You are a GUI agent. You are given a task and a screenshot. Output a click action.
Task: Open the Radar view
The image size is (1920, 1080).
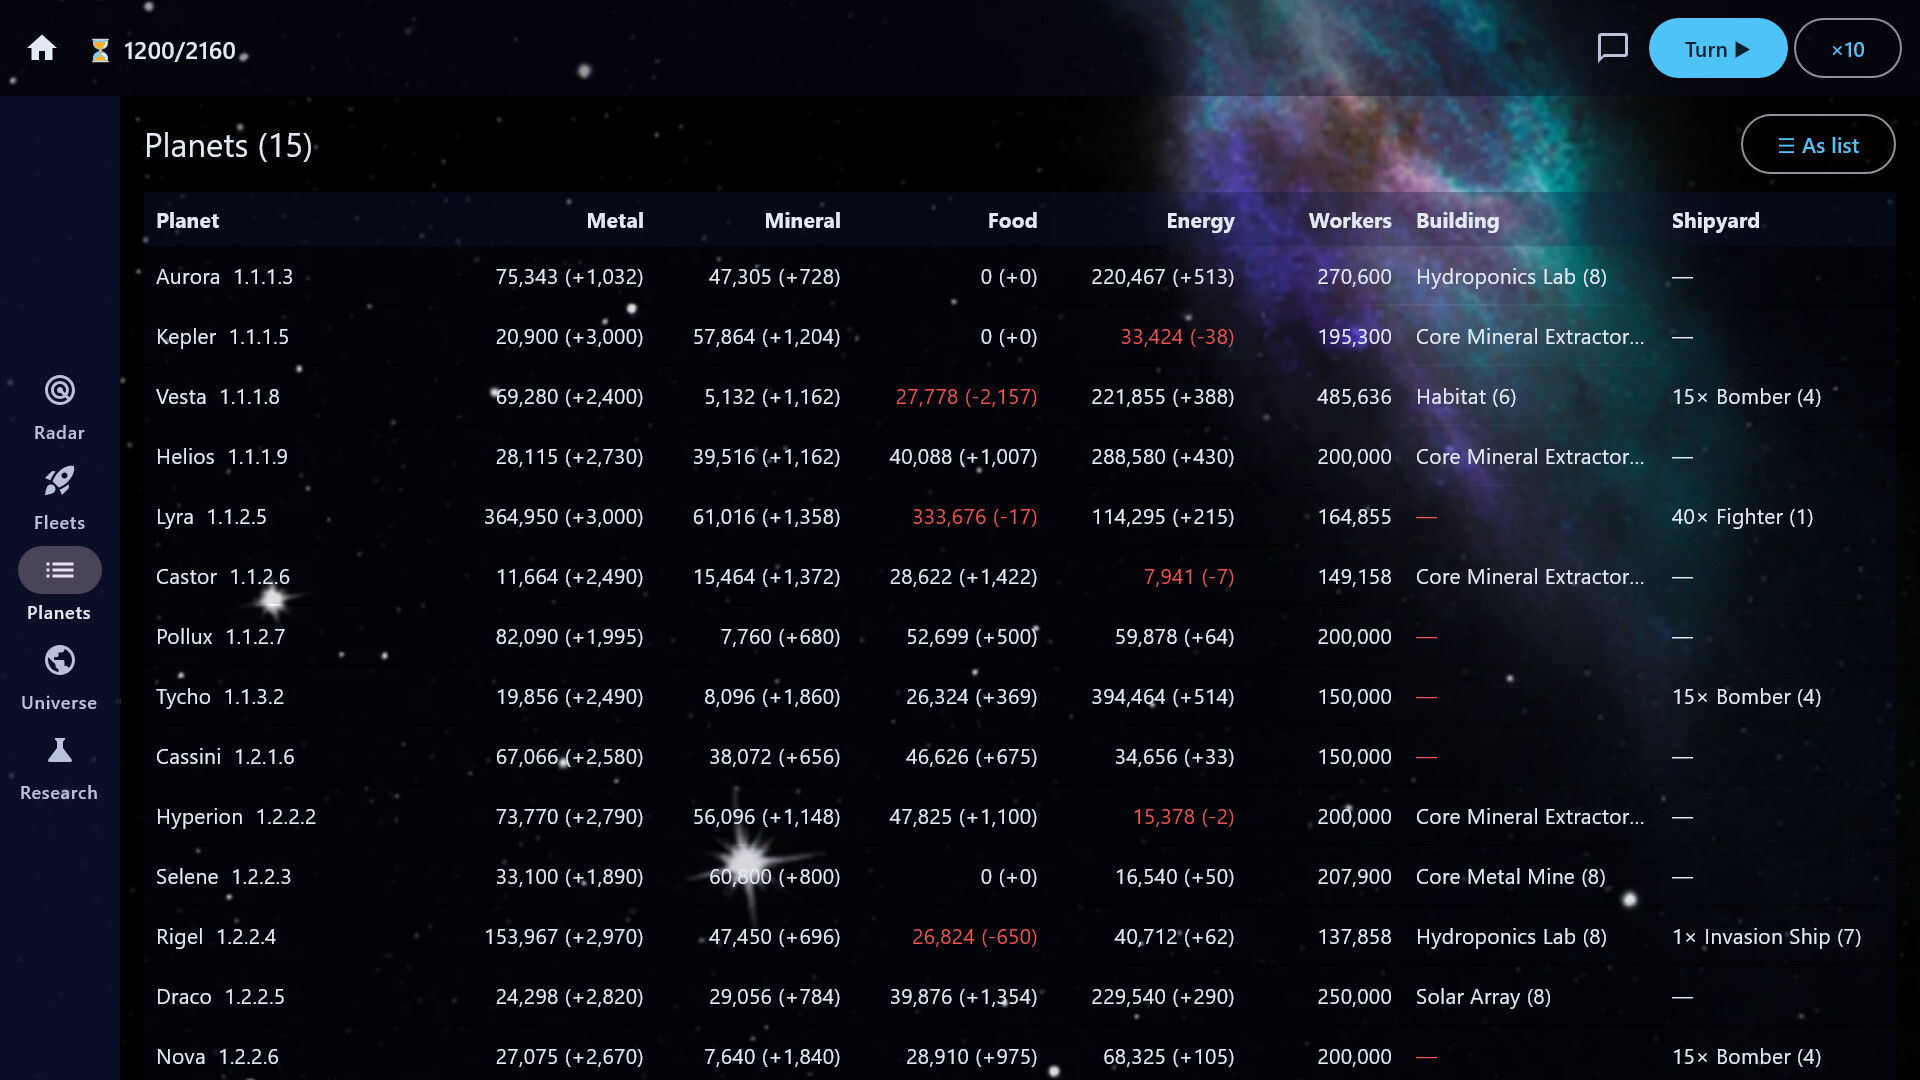coord(59,408)
